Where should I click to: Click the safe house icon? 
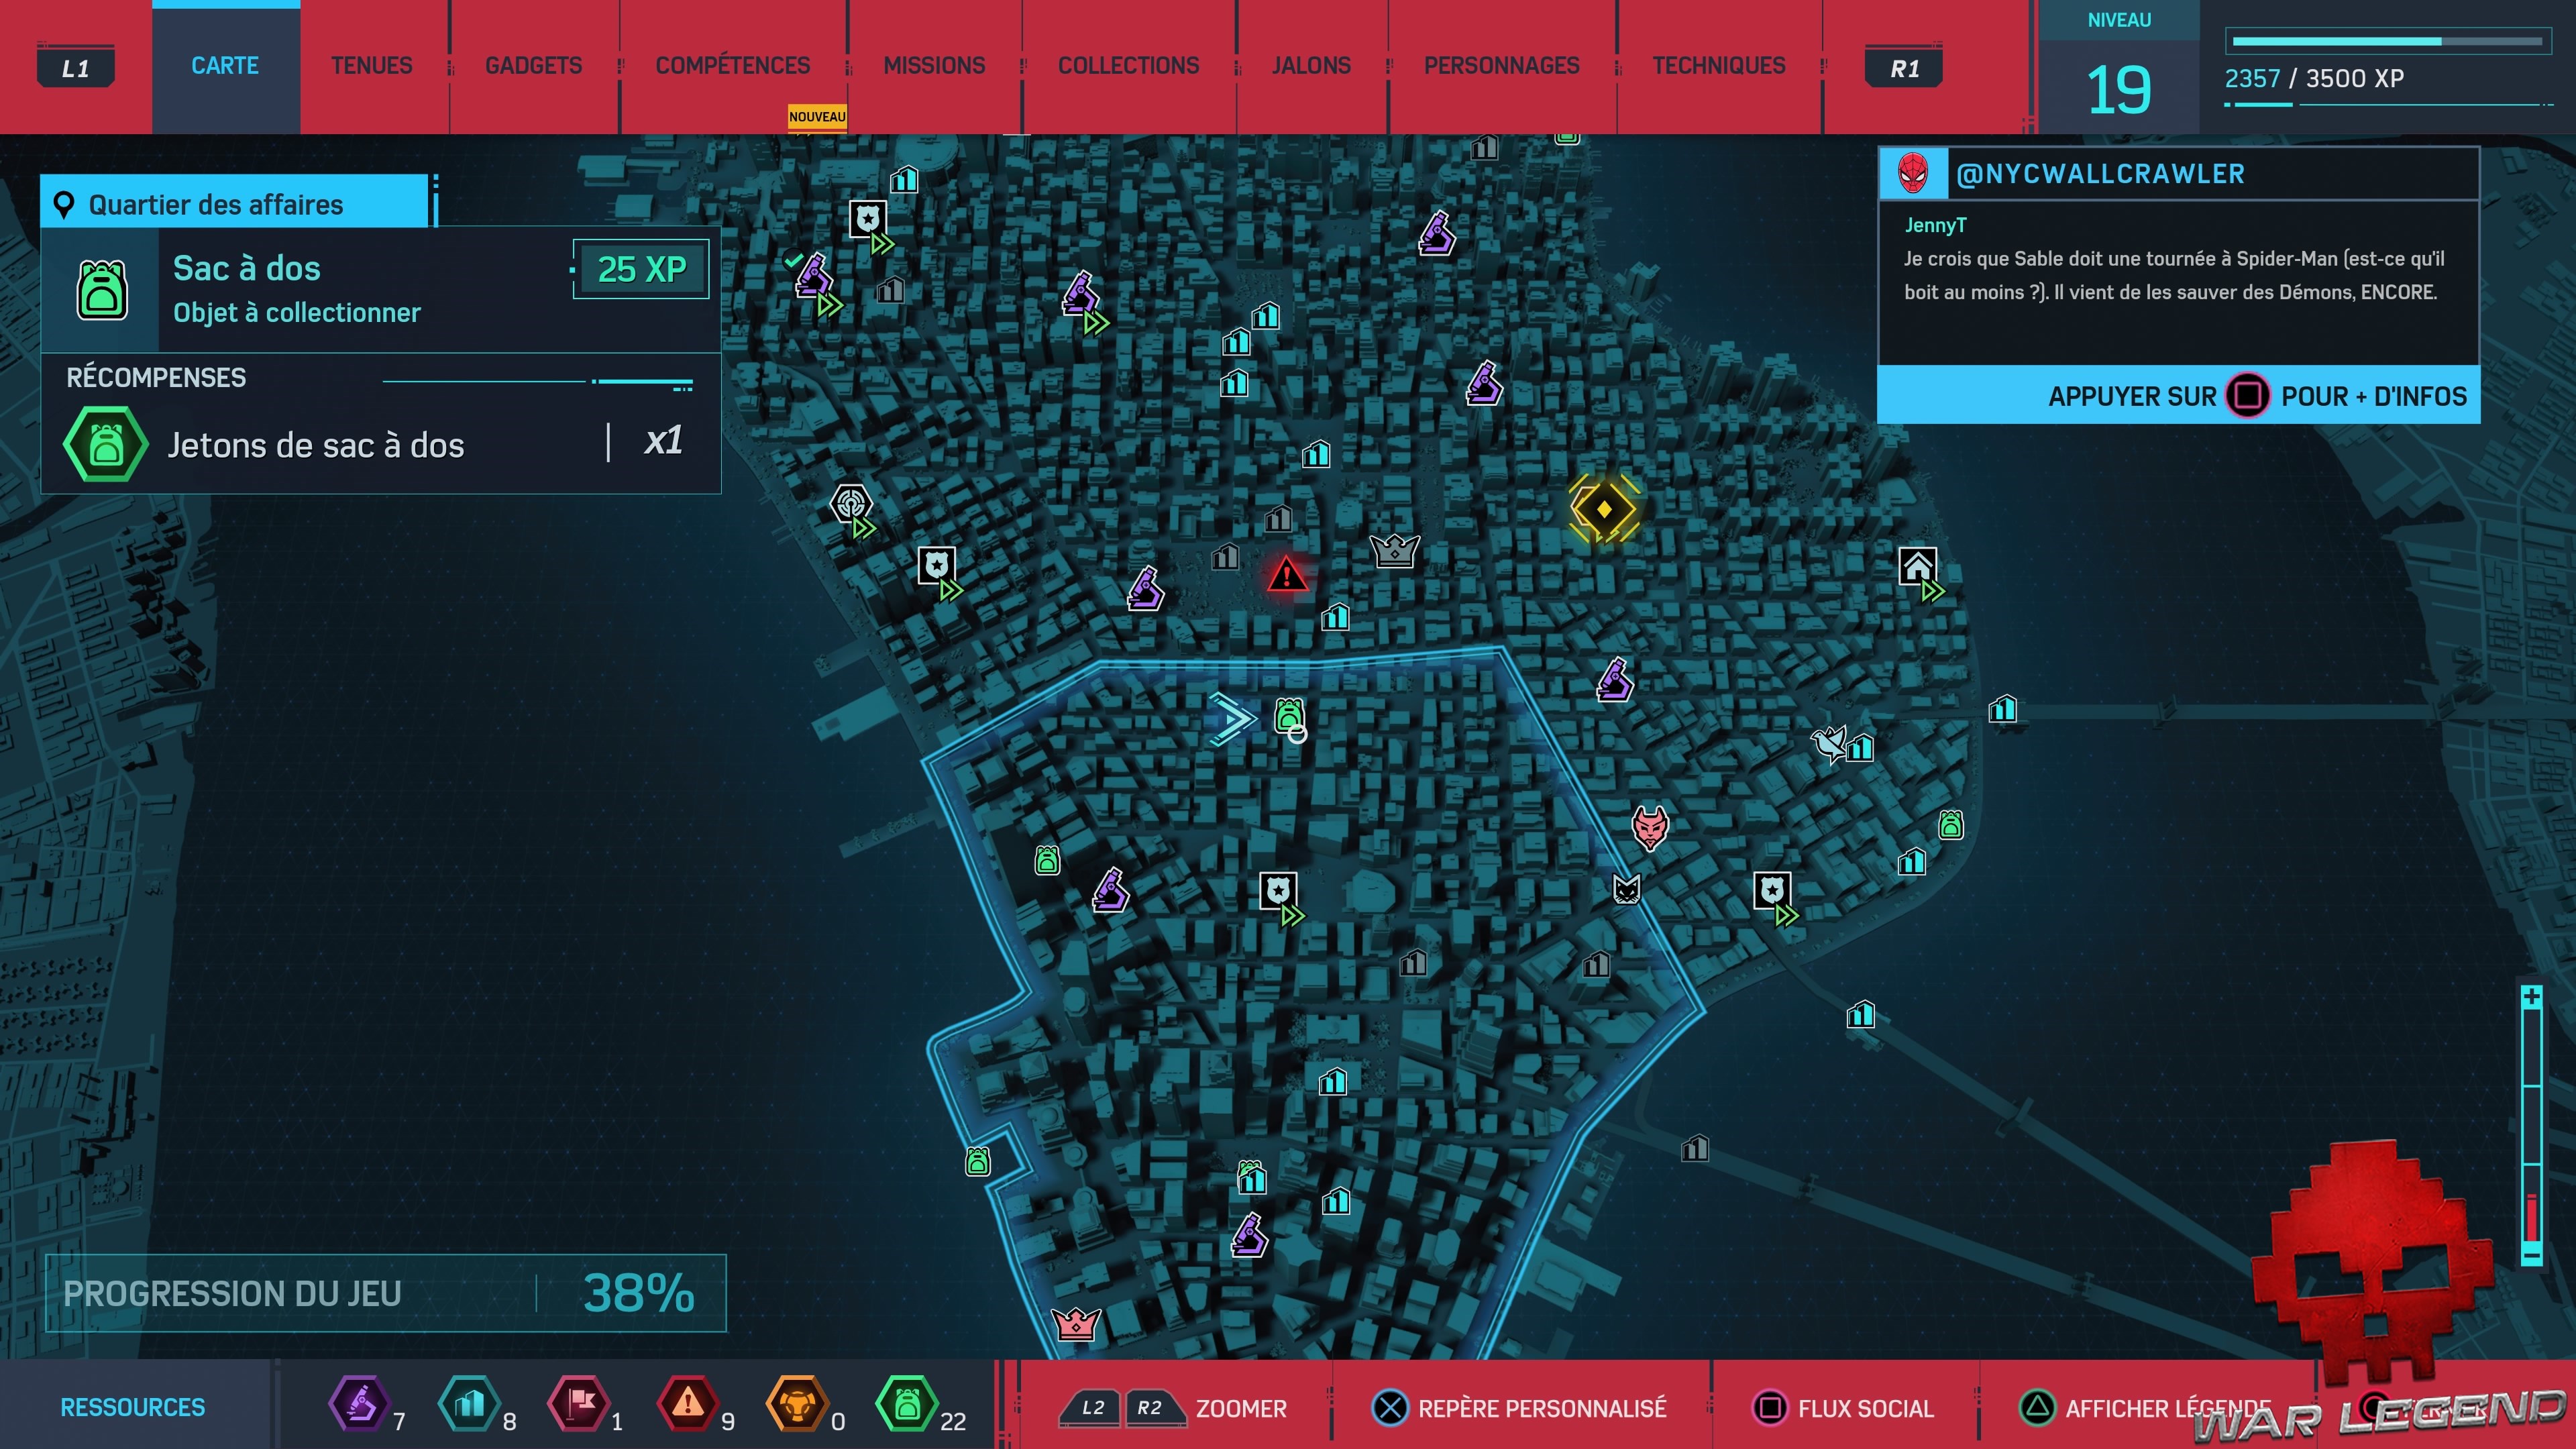click(1917, 567)
